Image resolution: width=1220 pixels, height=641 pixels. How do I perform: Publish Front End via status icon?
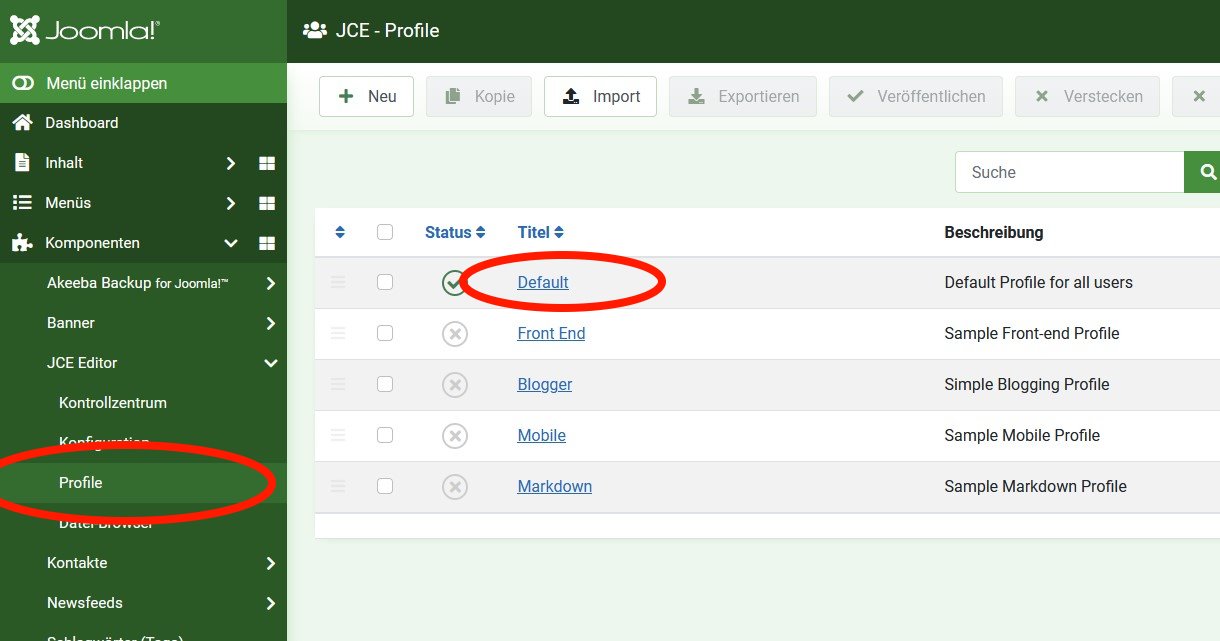455,334
